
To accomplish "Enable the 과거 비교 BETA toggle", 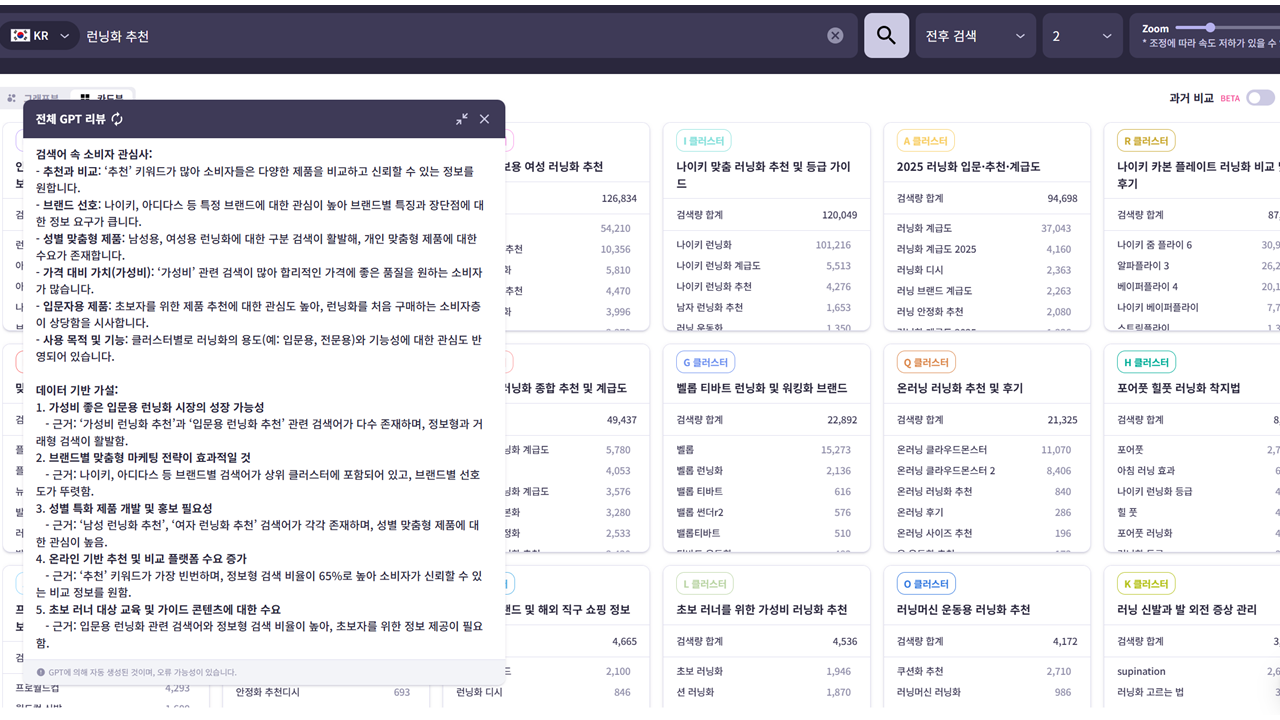I will (x=1260, y=97).
